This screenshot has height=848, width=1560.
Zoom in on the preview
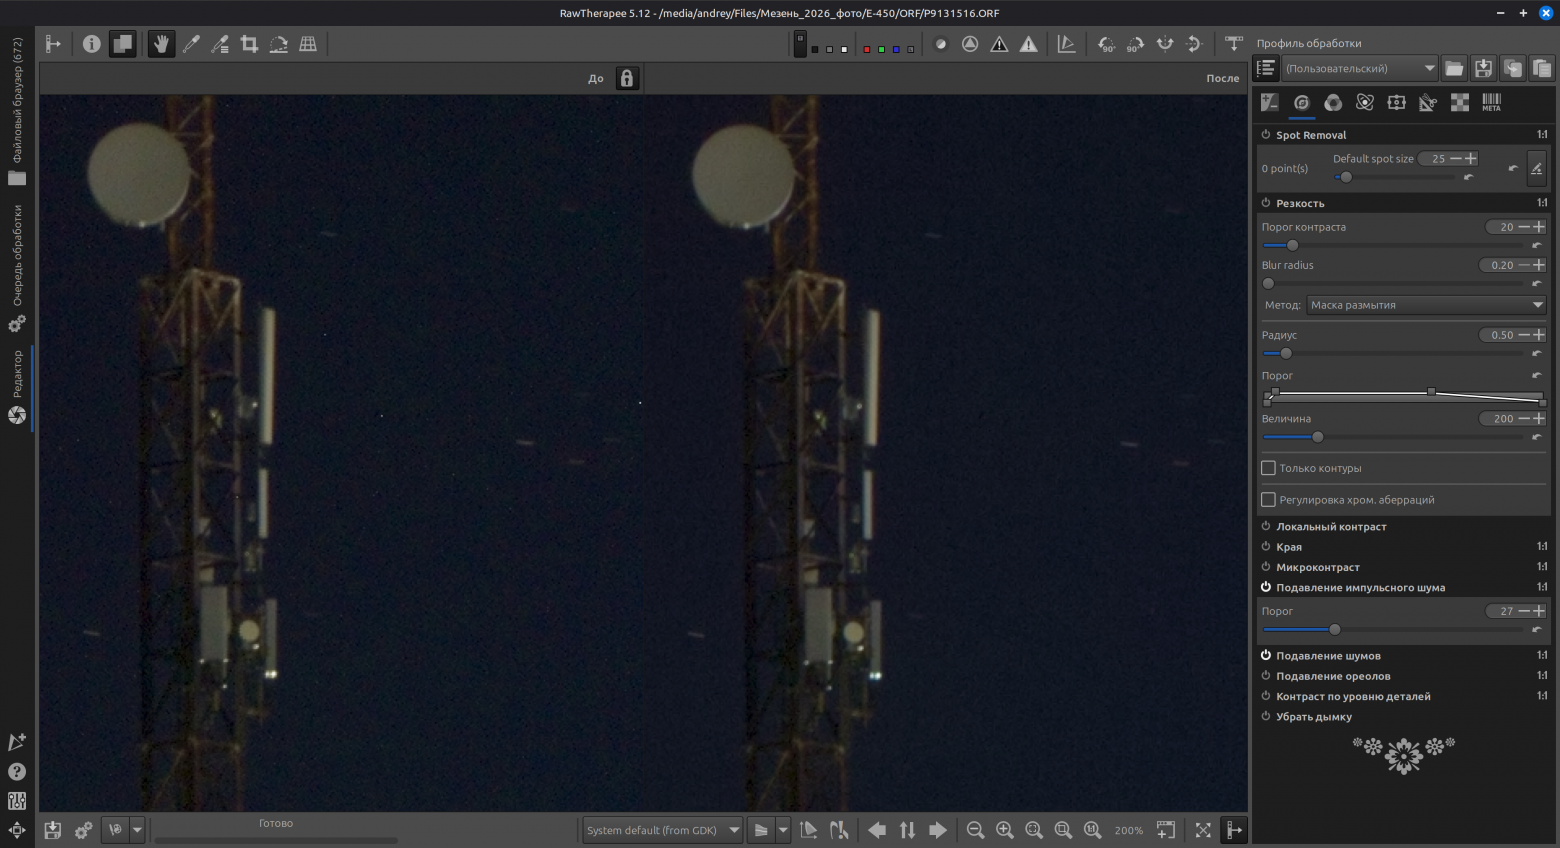(1005, 830)
